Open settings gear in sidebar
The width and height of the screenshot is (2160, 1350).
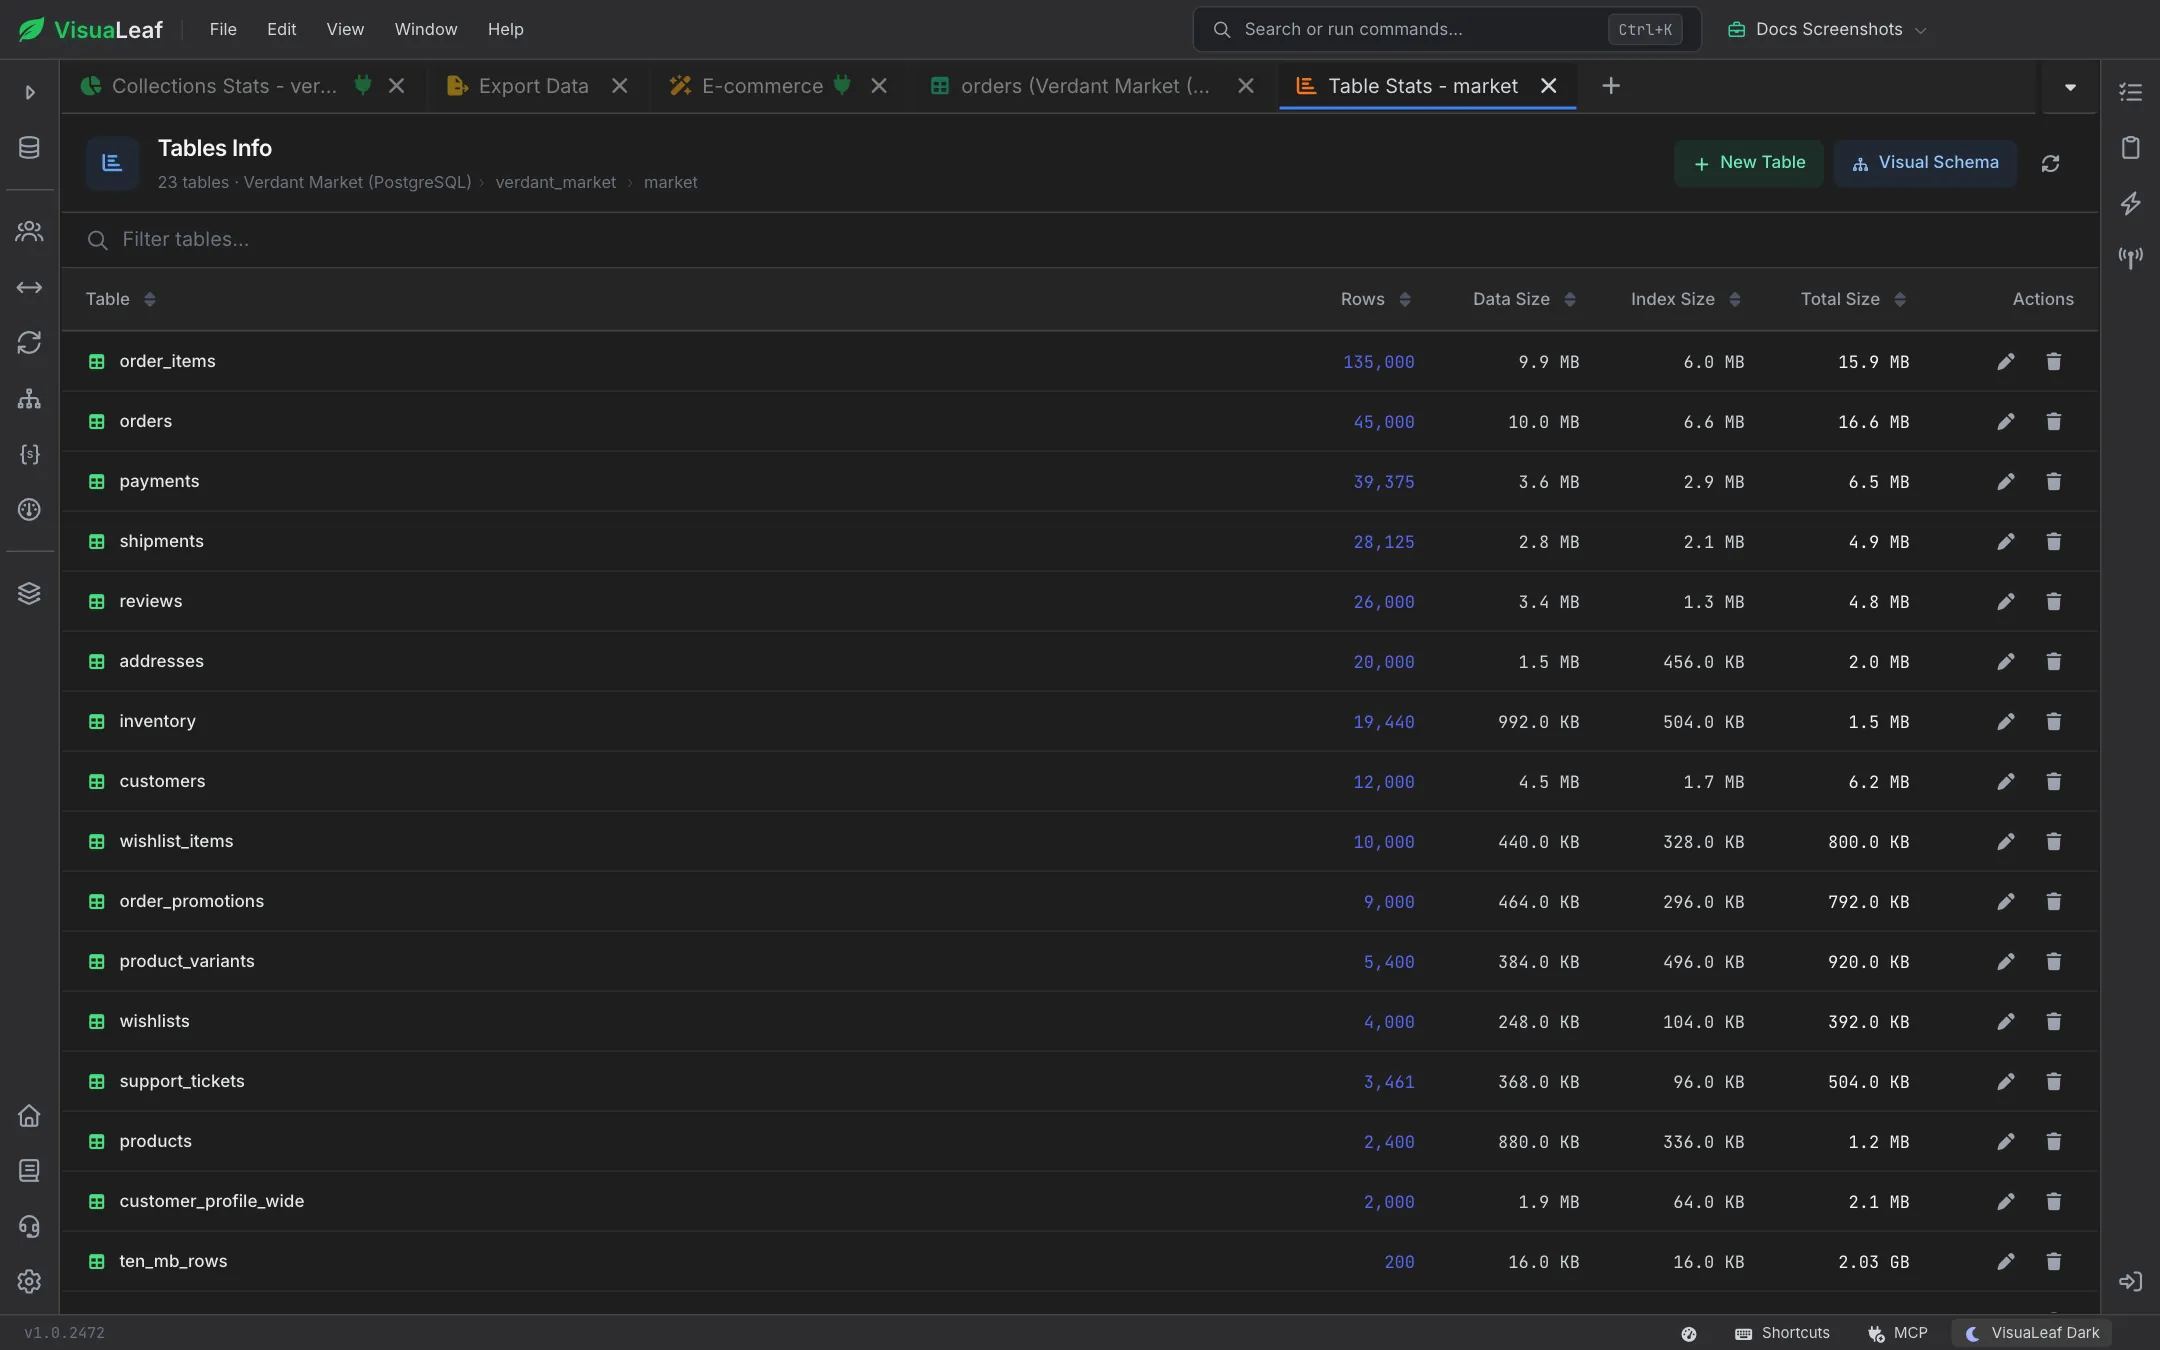(x=29, y=1281)
